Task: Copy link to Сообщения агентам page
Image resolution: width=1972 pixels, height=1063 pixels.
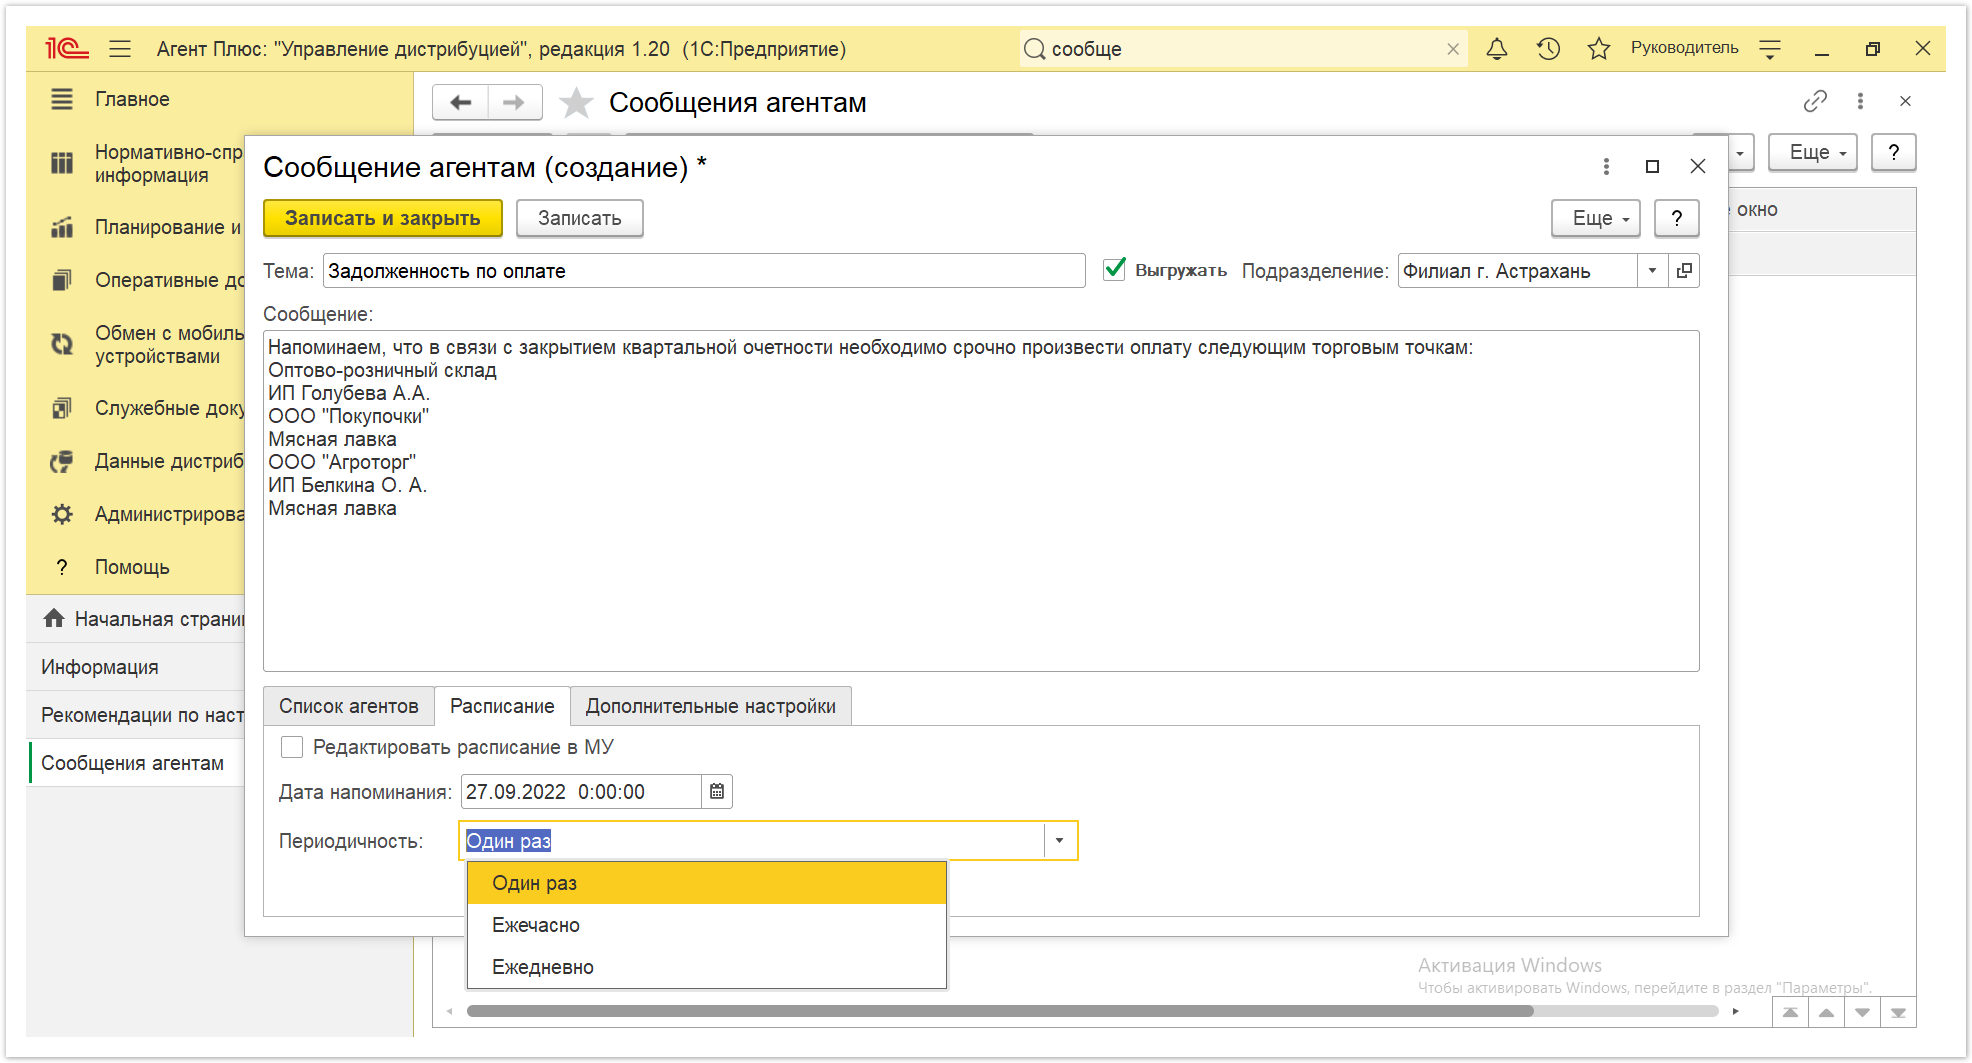Action: coord(1815,101)
